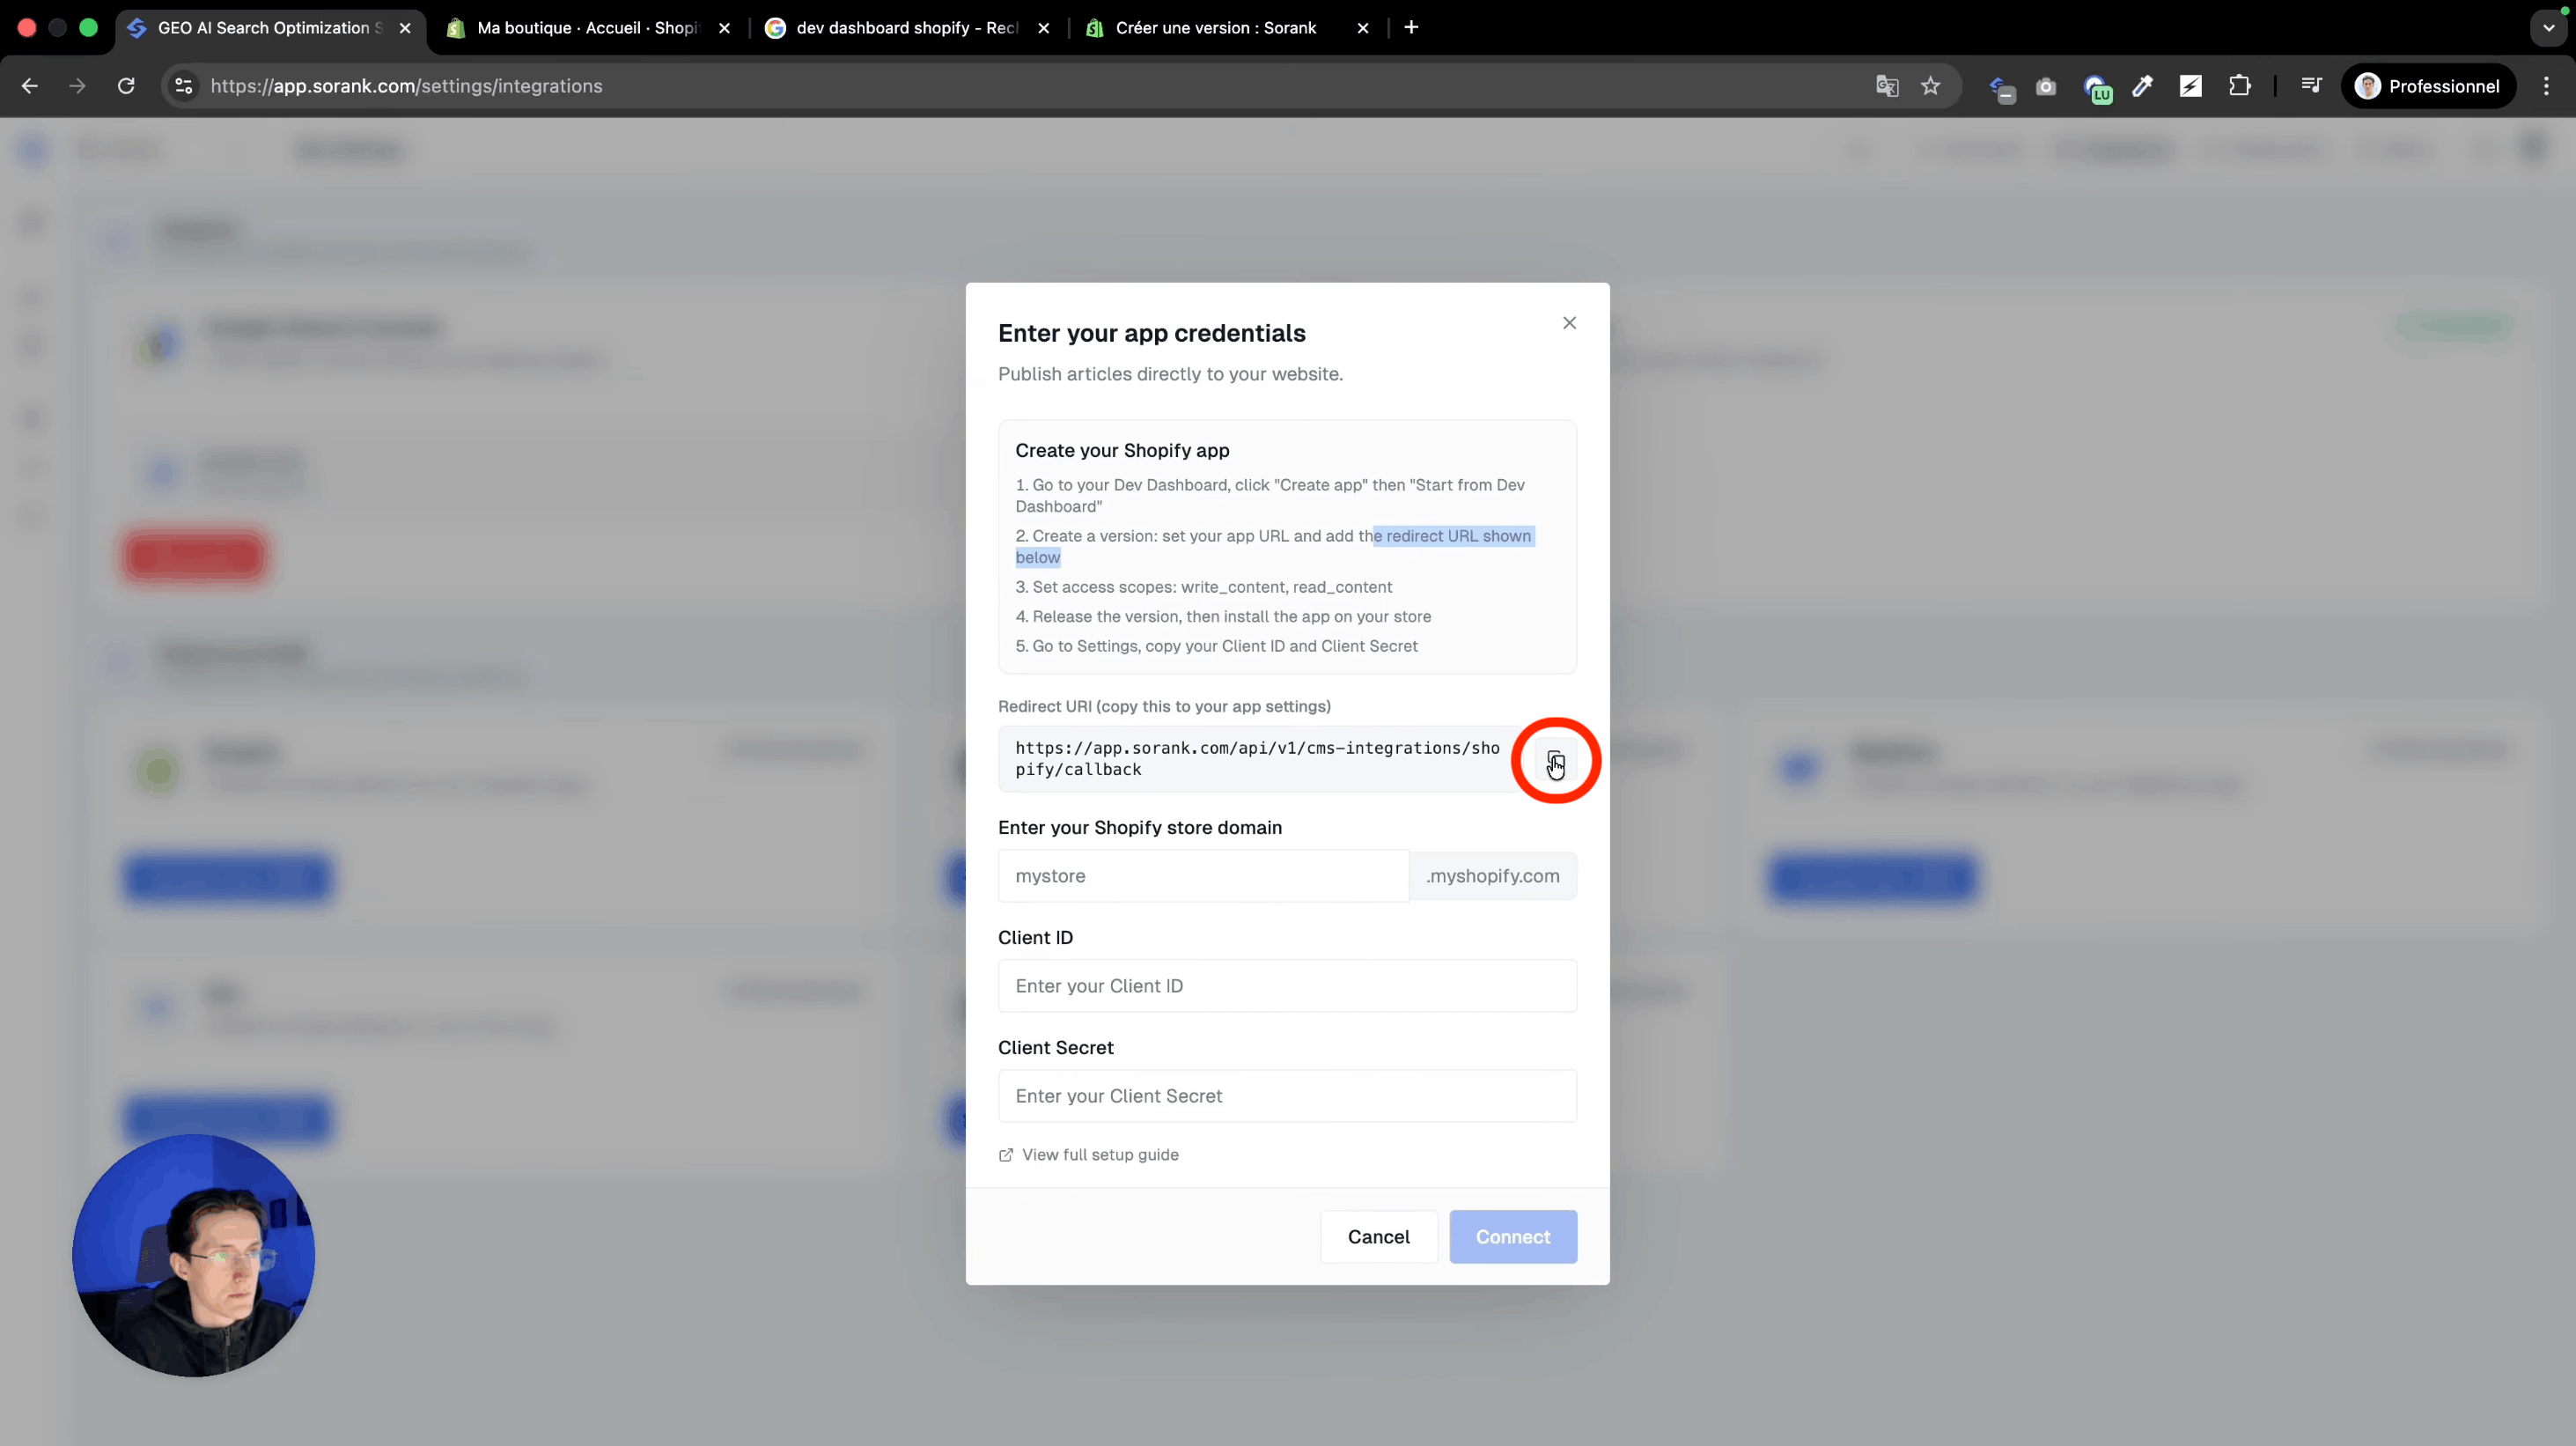Open the media controls icon
The image size is (2576, 1446).
2311,86
